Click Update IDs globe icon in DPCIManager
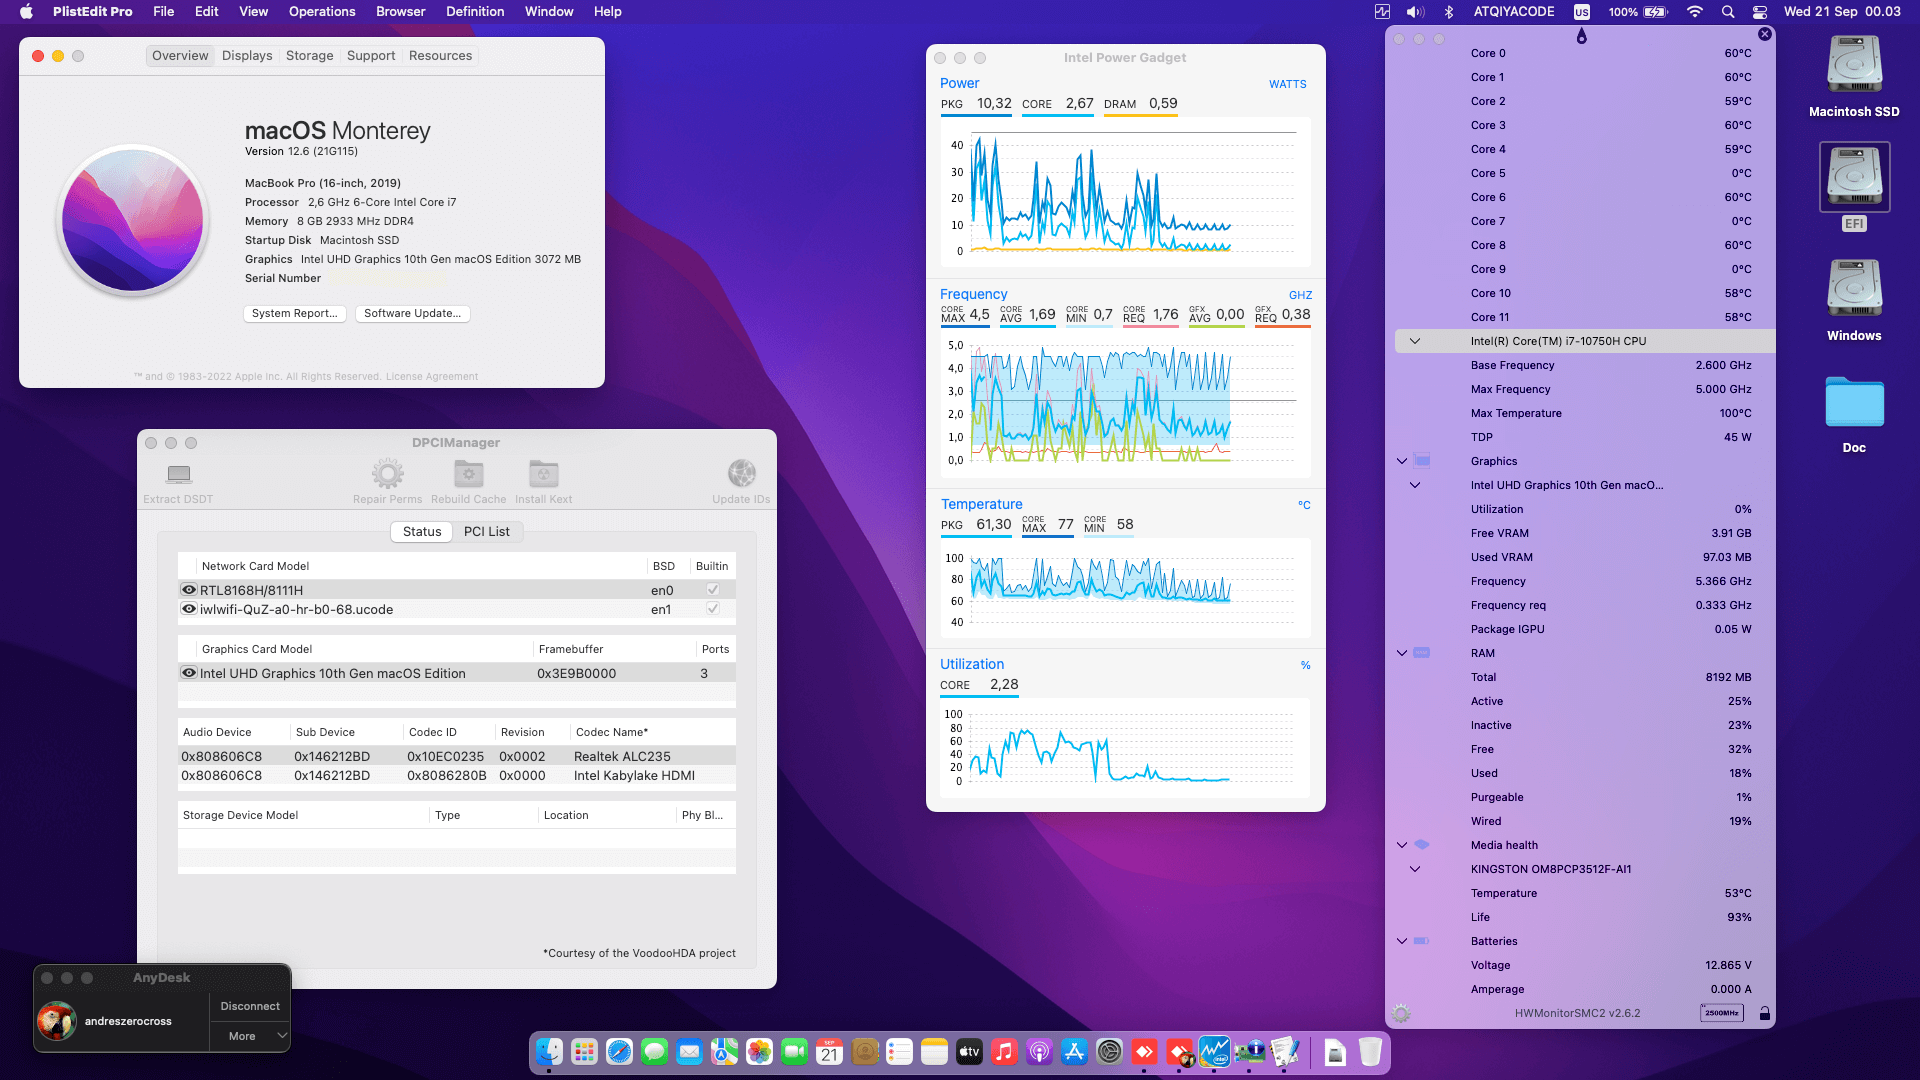 (741, 474)
